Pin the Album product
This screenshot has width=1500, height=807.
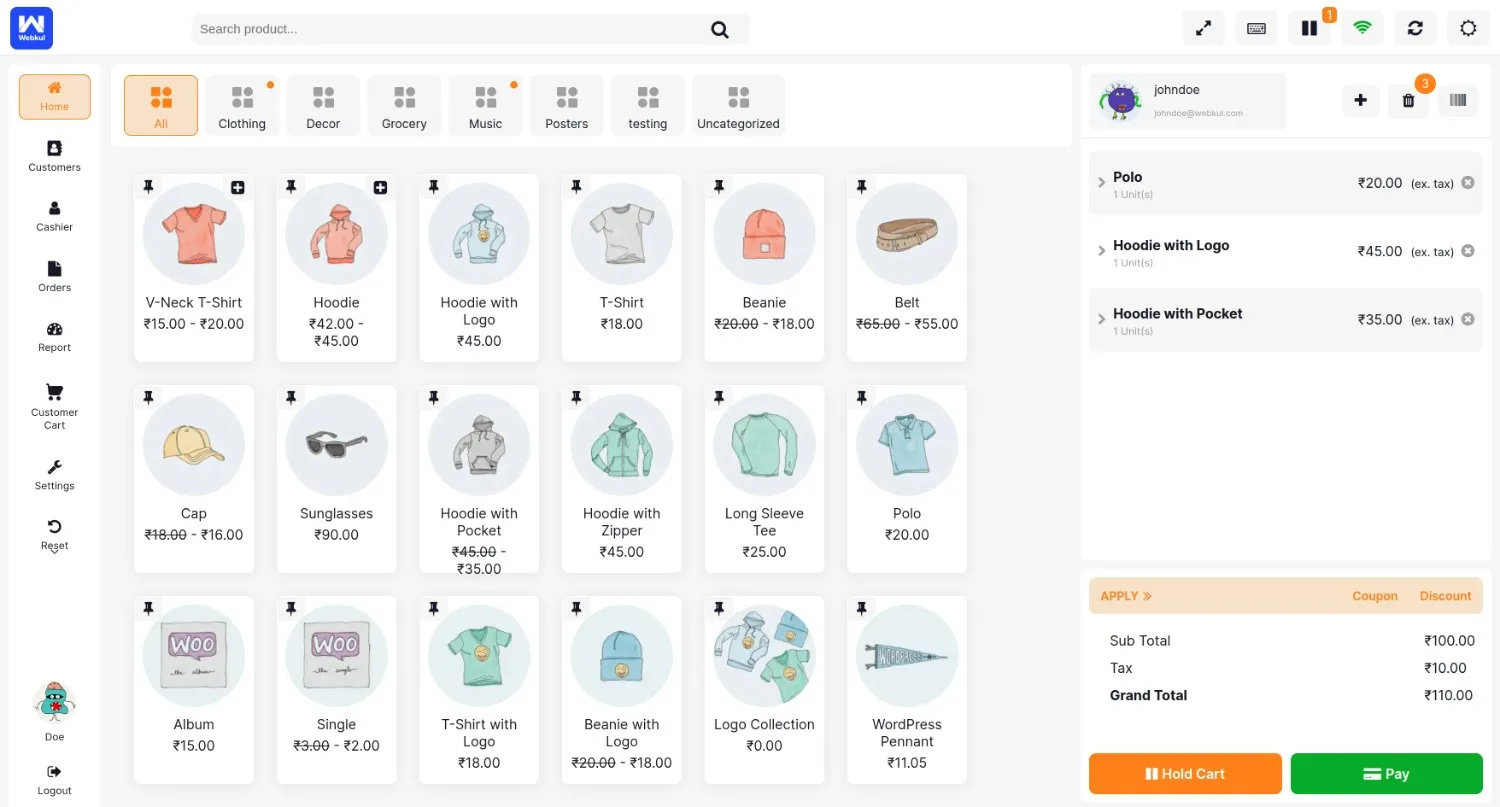coord(148,608)
